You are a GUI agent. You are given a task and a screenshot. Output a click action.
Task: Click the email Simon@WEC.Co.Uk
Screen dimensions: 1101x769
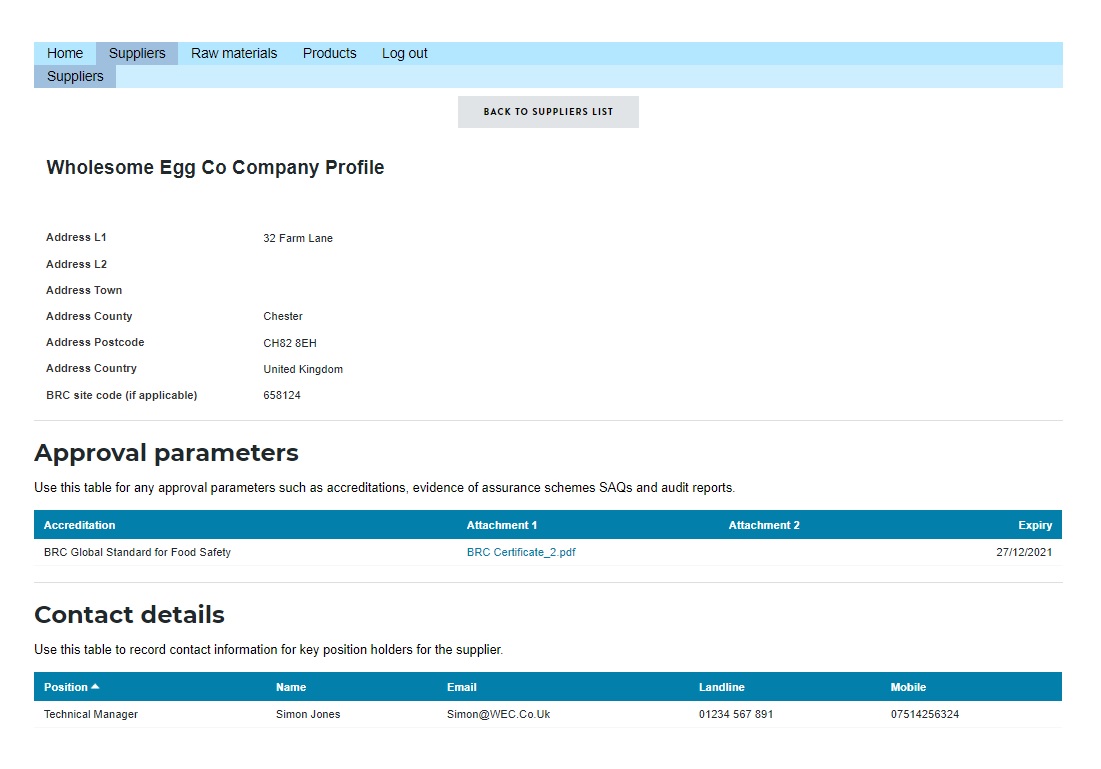[x=499, y=714]
